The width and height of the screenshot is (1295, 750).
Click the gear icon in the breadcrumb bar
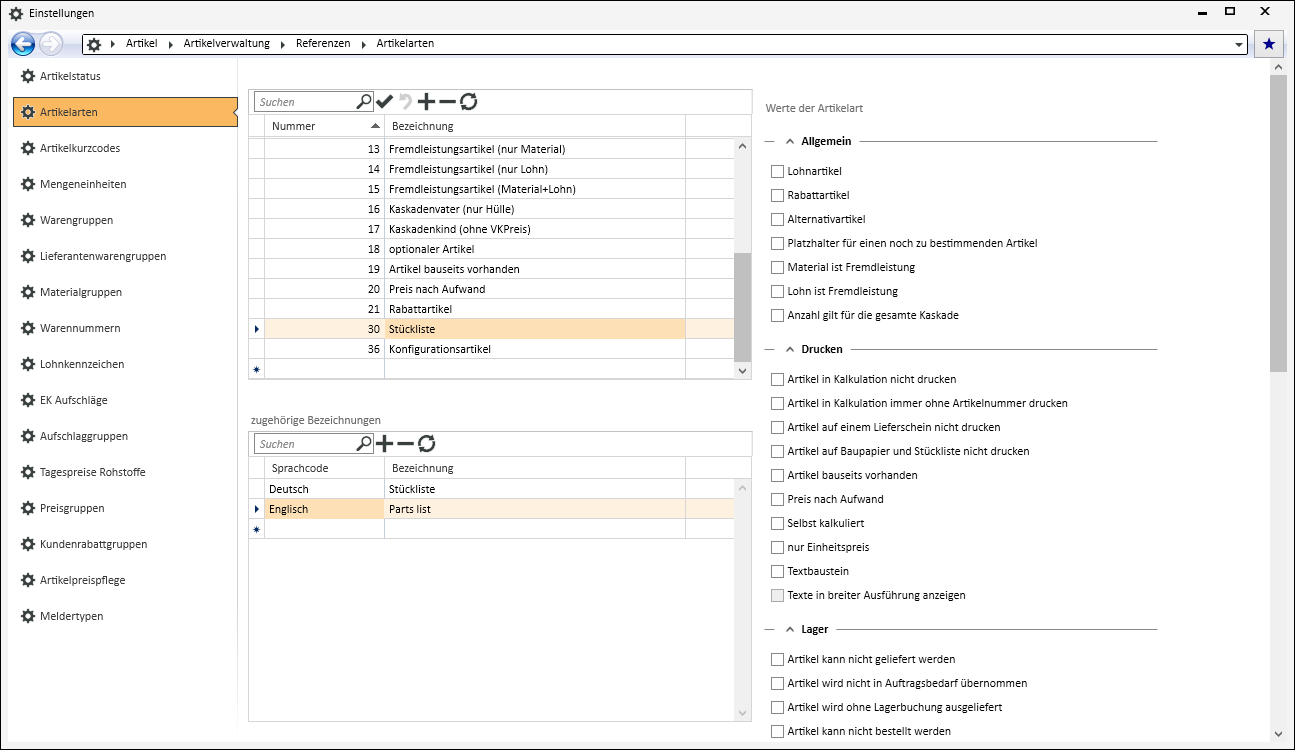click(x=95, y=44)
